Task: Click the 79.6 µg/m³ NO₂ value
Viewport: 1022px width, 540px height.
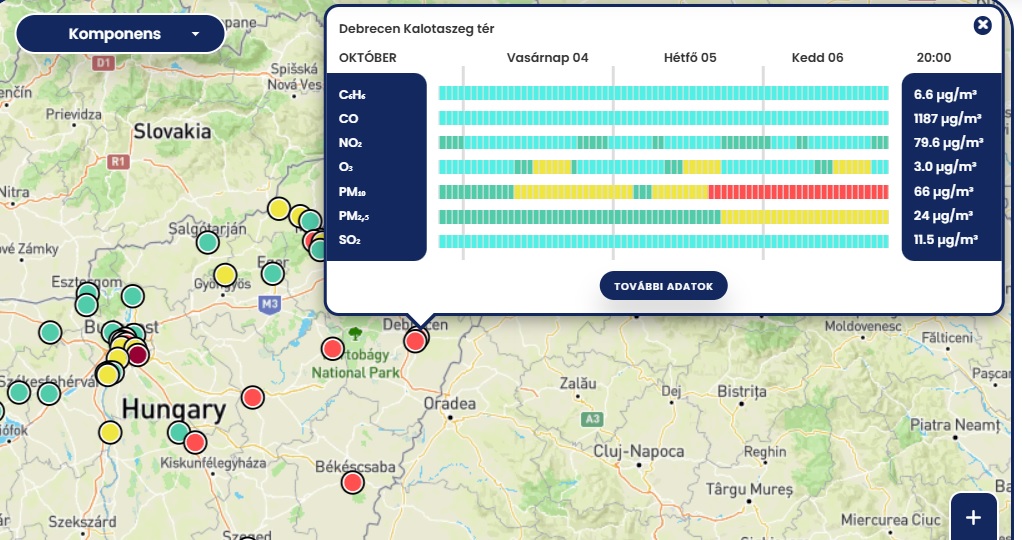Action: pyautogui.click(x=948, y=143)
